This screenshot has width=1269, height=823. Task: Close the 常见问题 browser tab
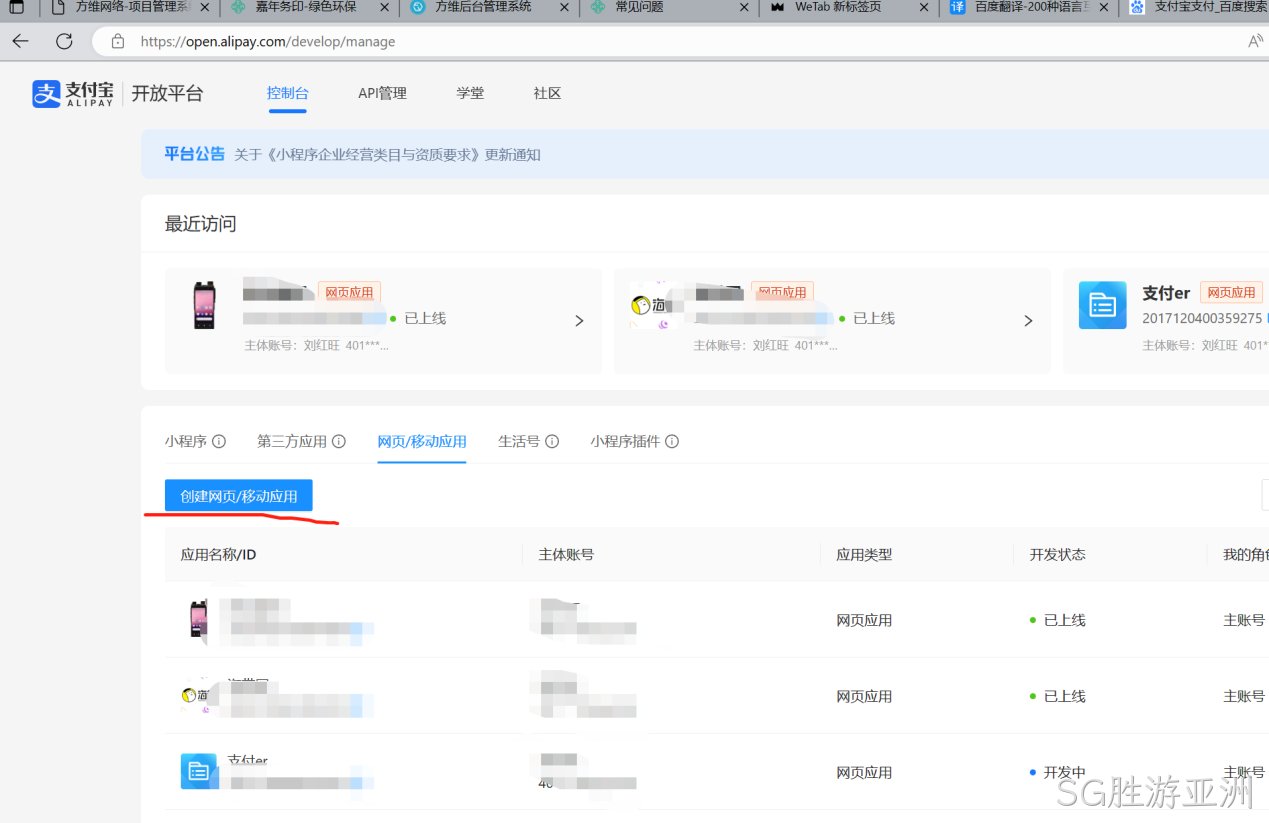tap(743, 7)
